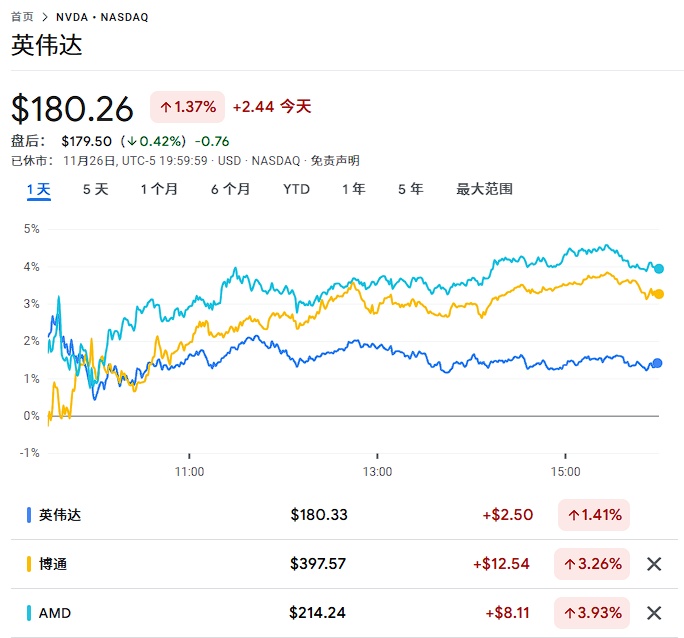
Task: Switch chart to 1 个月 range
Action: (x=159, y=189)
